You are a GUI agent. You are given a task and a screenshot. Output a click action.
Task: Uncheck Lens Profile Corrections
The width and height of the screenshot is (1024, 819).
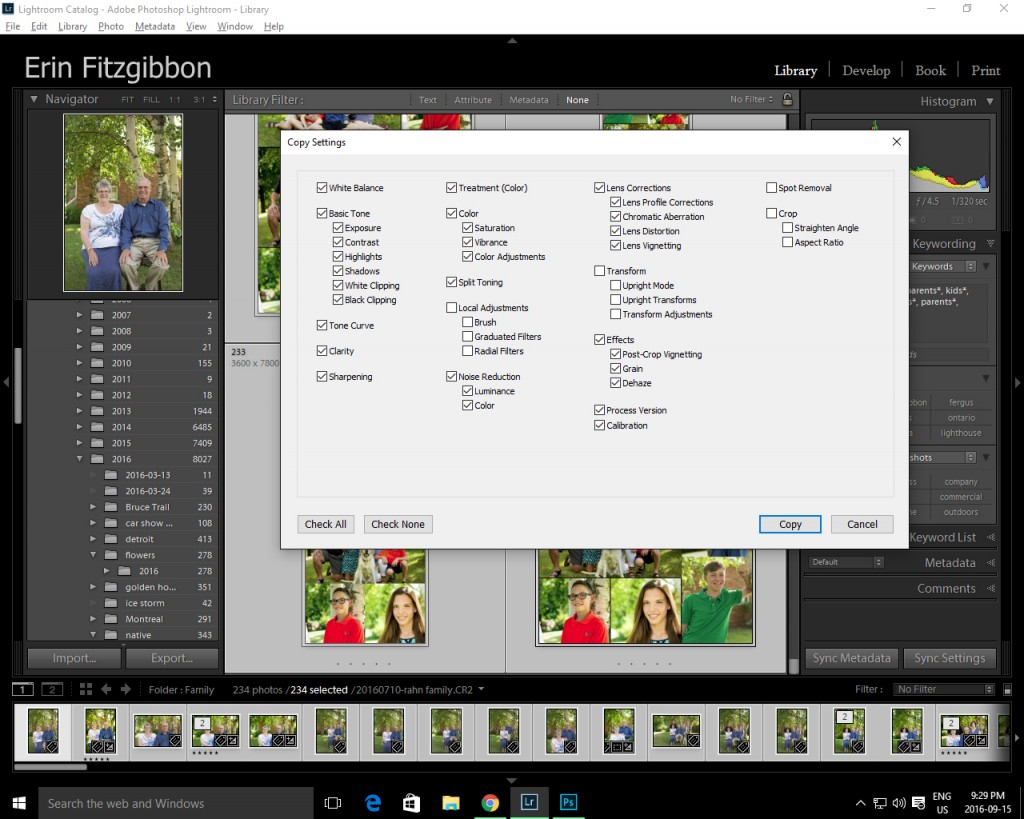click(x=615, y=202)
